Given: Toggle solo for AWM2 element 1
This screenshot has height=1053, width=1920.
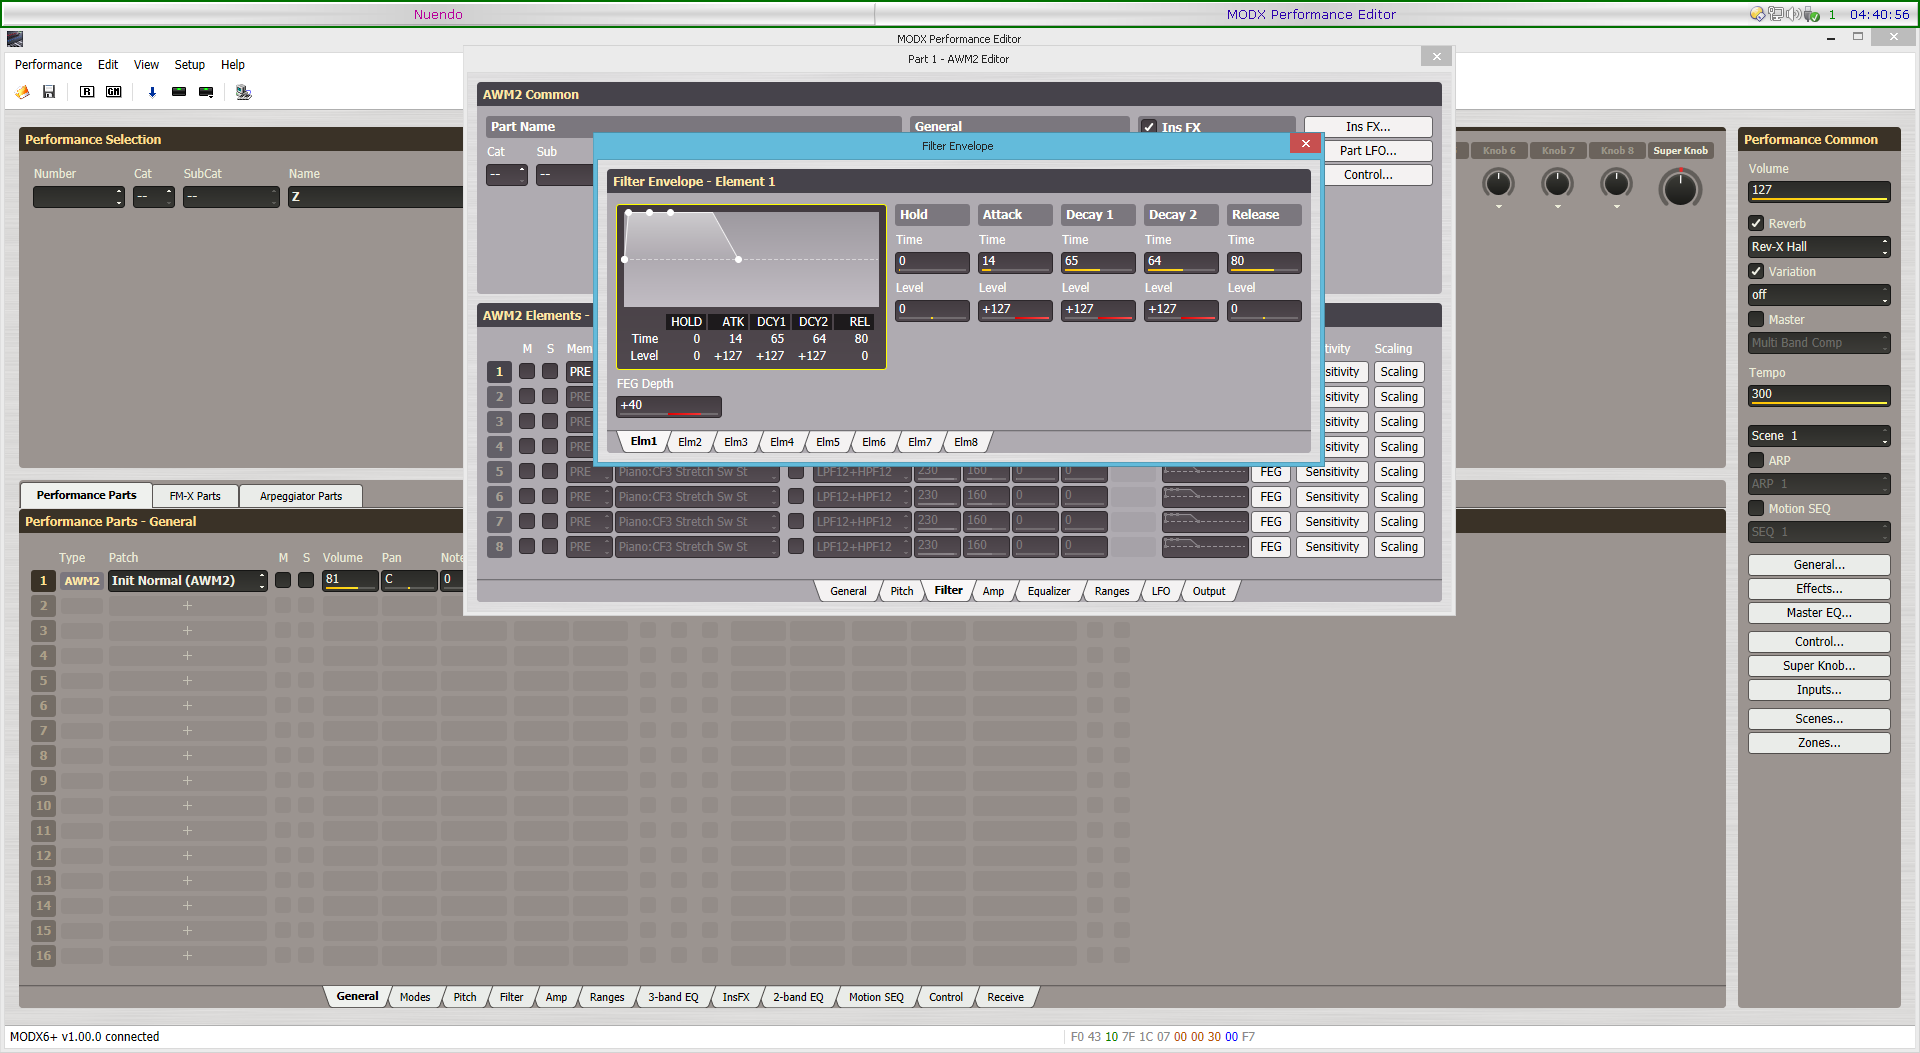Looking at the screenshot, I should (550, 372).
